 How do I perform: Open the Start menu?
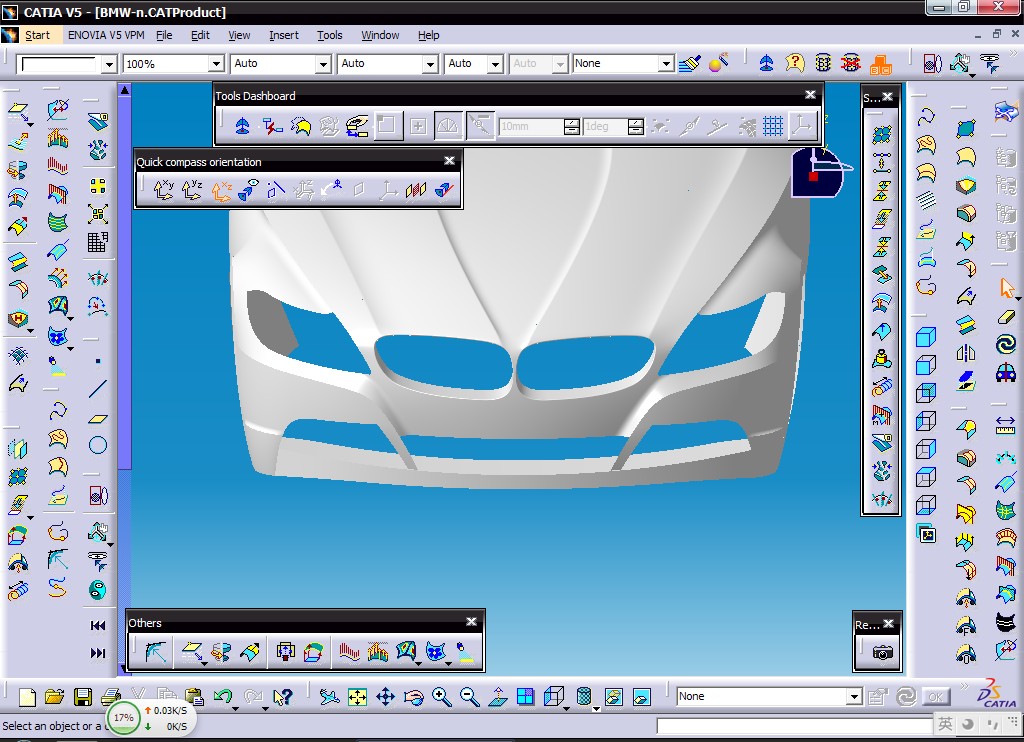tap(37, 35)
